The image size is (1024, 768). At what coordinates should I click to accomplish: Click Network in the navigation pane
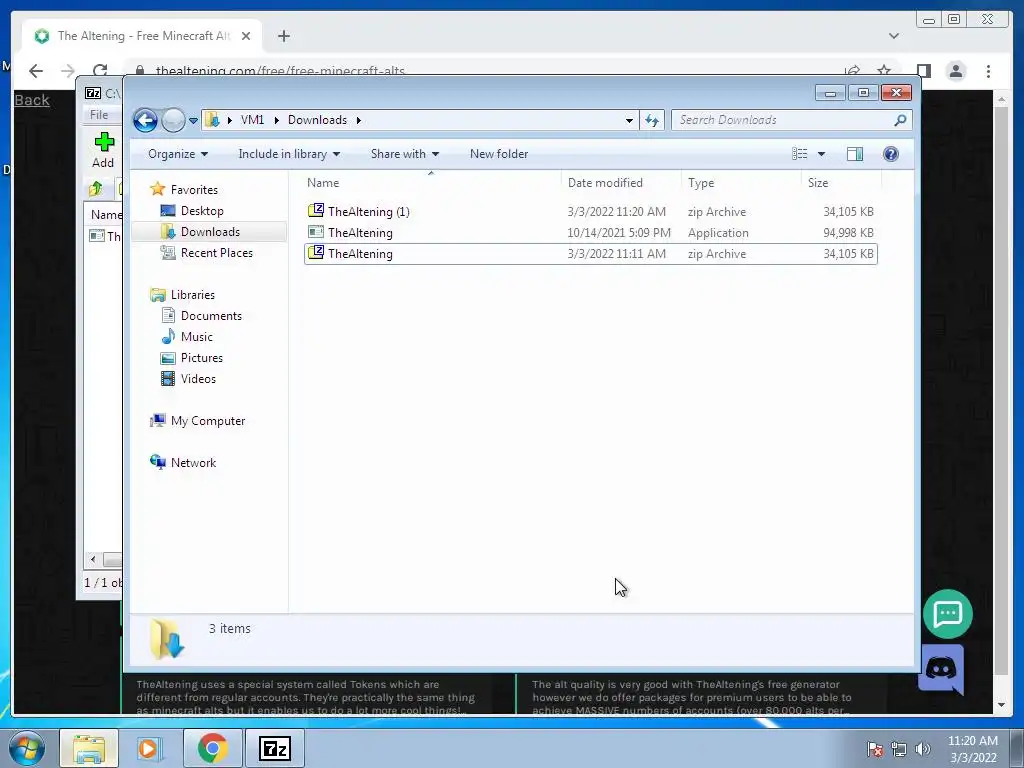[193, 463]
